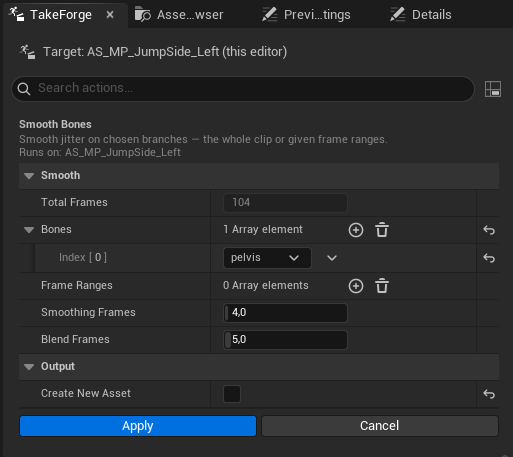Click the Smoothing Frames value slider field

click(285, 313)
